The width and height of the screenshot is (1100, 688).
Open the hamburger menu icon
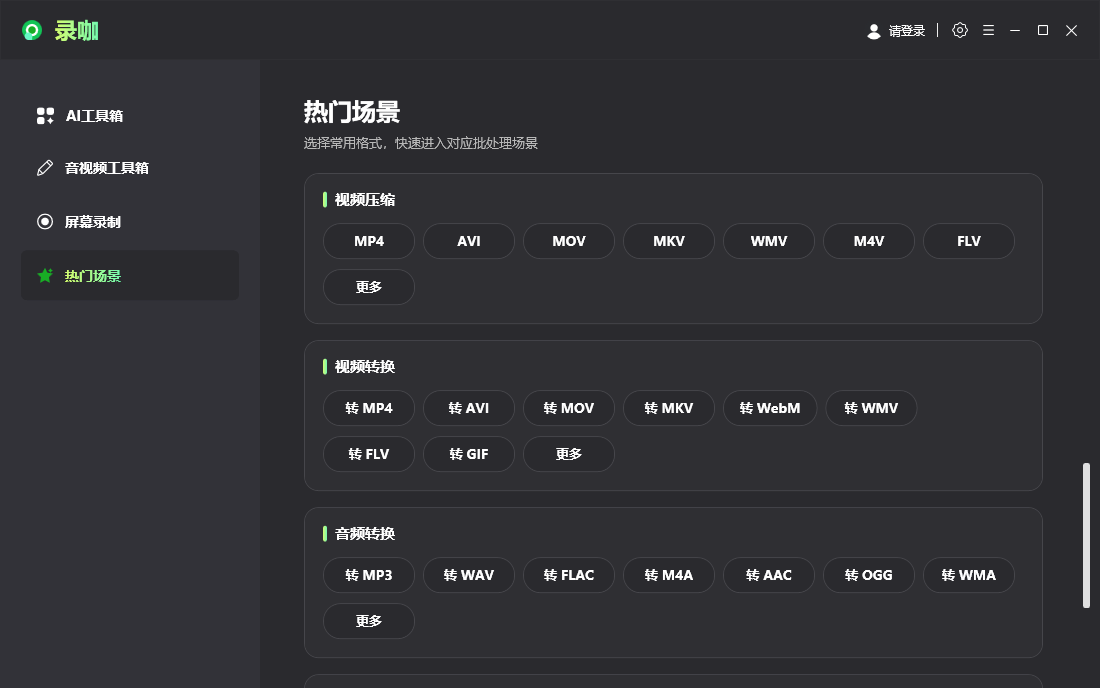tap(988, 30)
